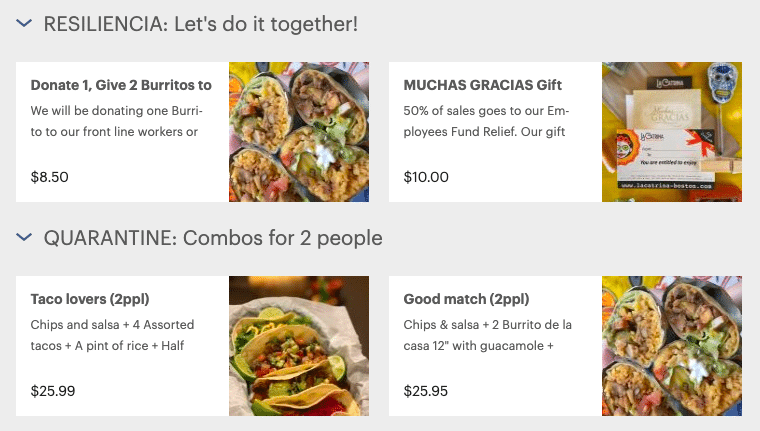760x431 pixels.
Task: Click the tacos photo on Taco lovers card
Action: click(x=299, y=346)
